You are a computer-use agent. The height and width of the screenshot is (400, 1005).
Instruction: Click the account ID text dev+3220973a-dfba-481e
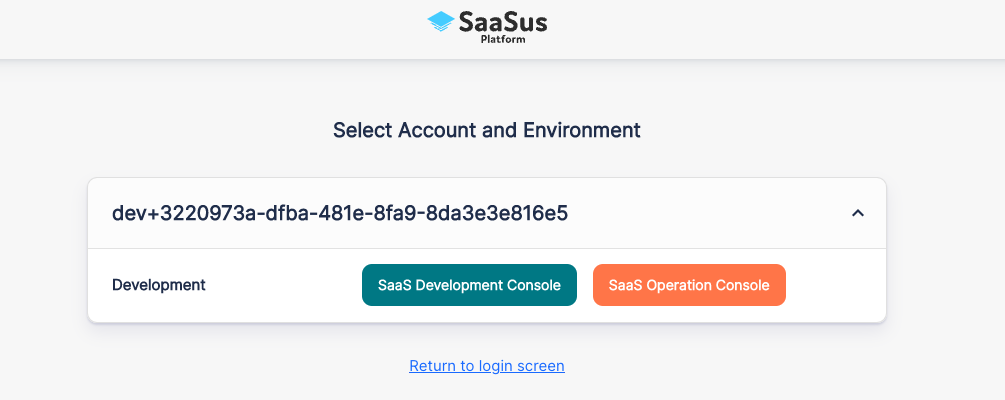tap(340, 213)
